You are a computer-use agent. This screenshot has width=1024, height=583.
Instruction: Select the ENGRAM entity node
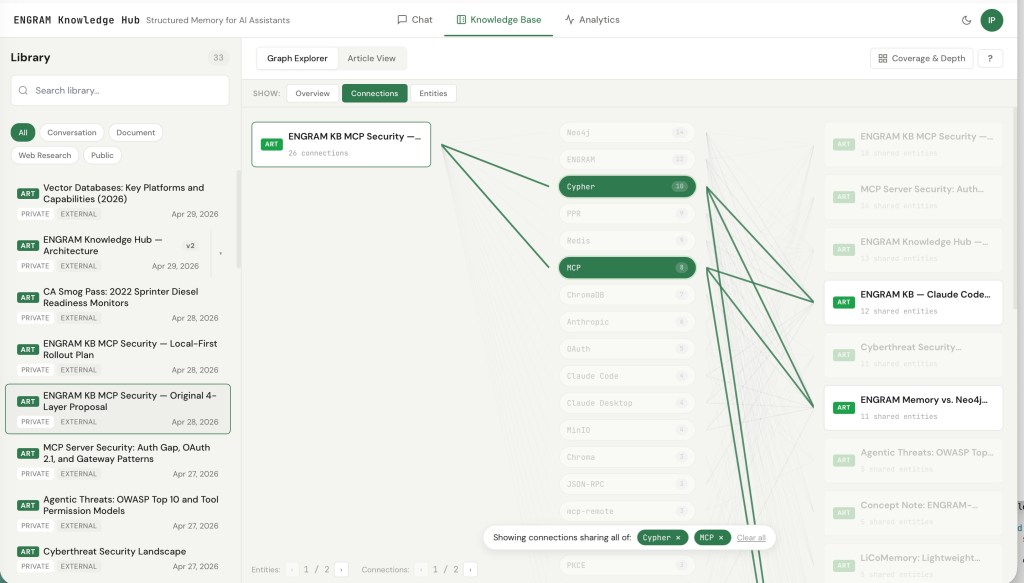[x=627, y=159]
